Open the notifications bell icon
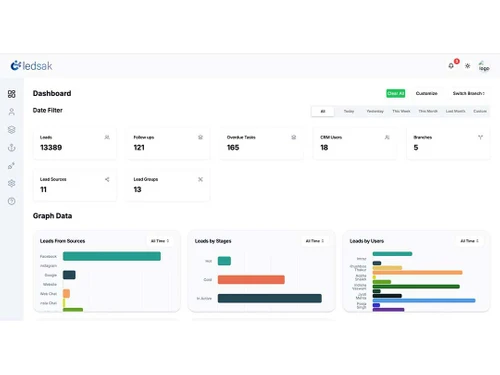The width and height of the screenshot is (500, 375). click(451, 66)
